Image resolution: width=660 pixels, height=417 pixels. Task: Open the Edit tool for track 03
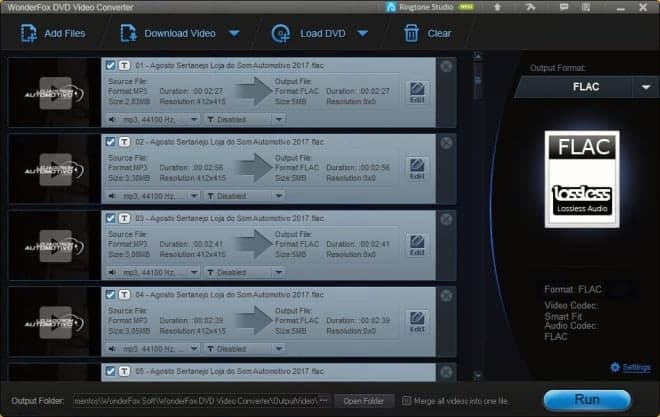(417, 245)
